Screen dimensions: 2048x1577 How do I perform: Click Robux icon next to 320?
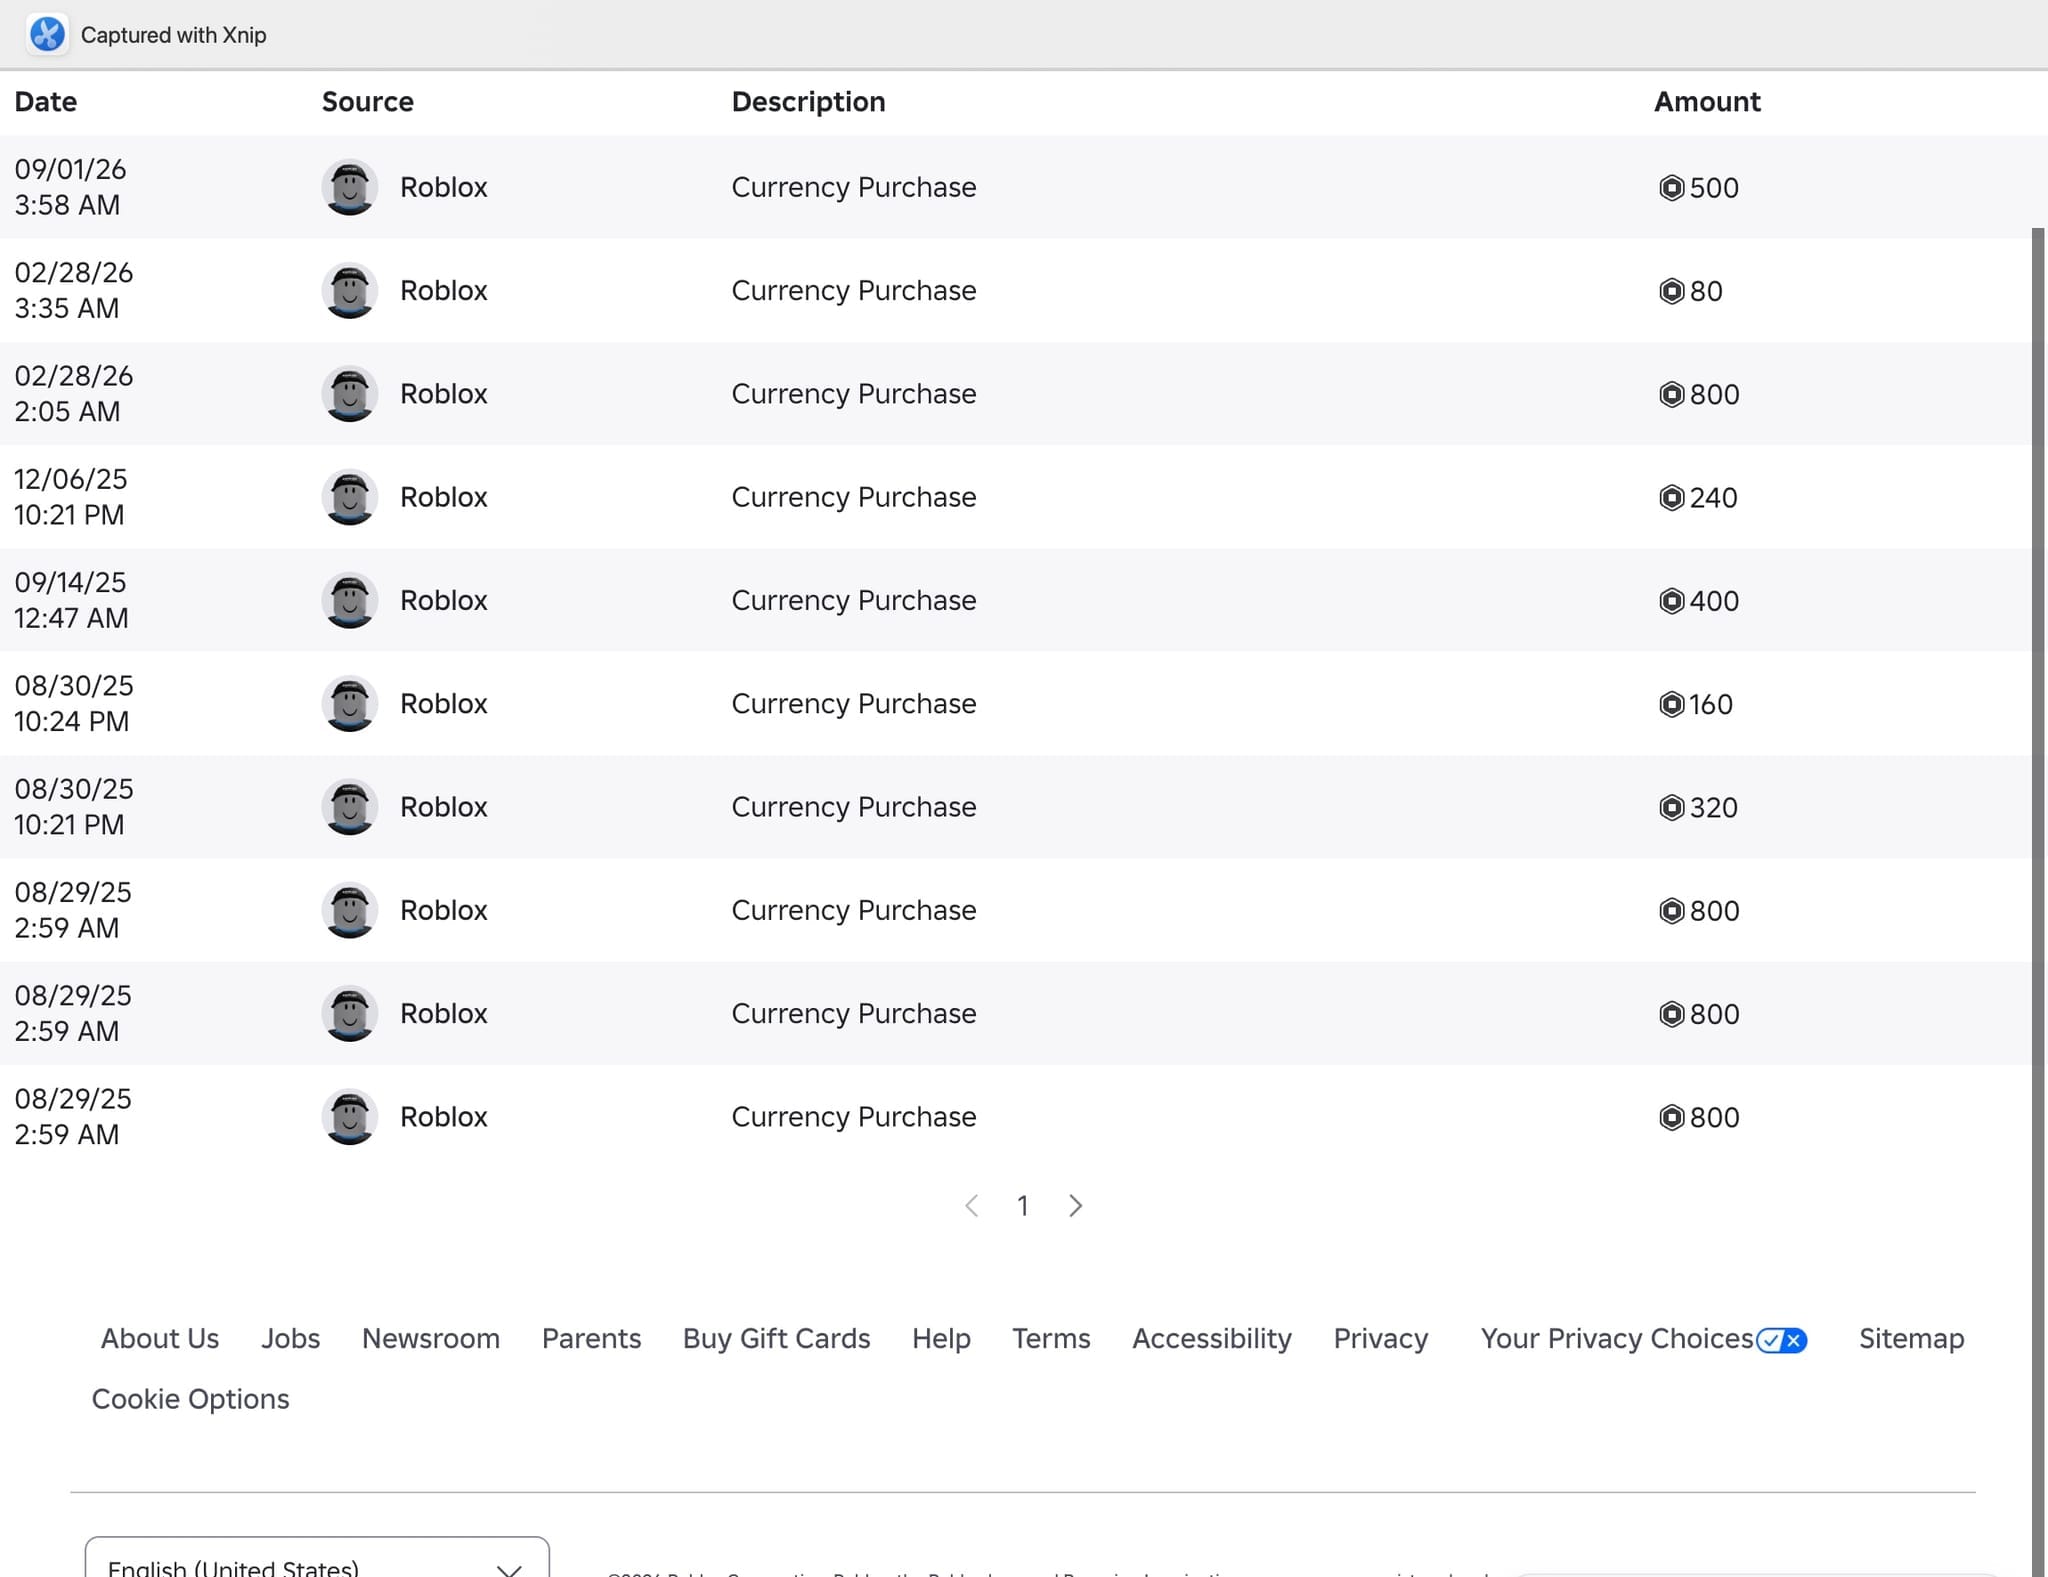tap(1671, 807)
